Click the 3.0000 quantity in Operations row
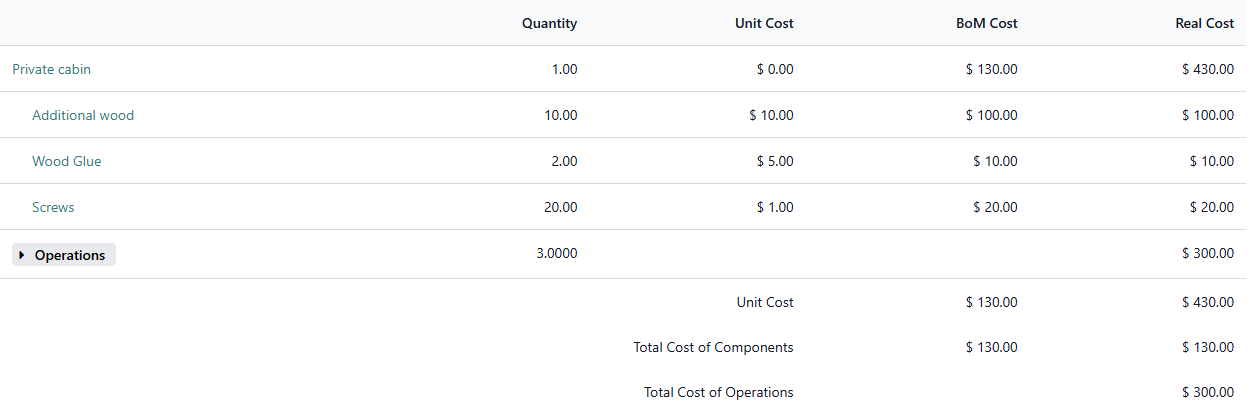 click(556, 254)
